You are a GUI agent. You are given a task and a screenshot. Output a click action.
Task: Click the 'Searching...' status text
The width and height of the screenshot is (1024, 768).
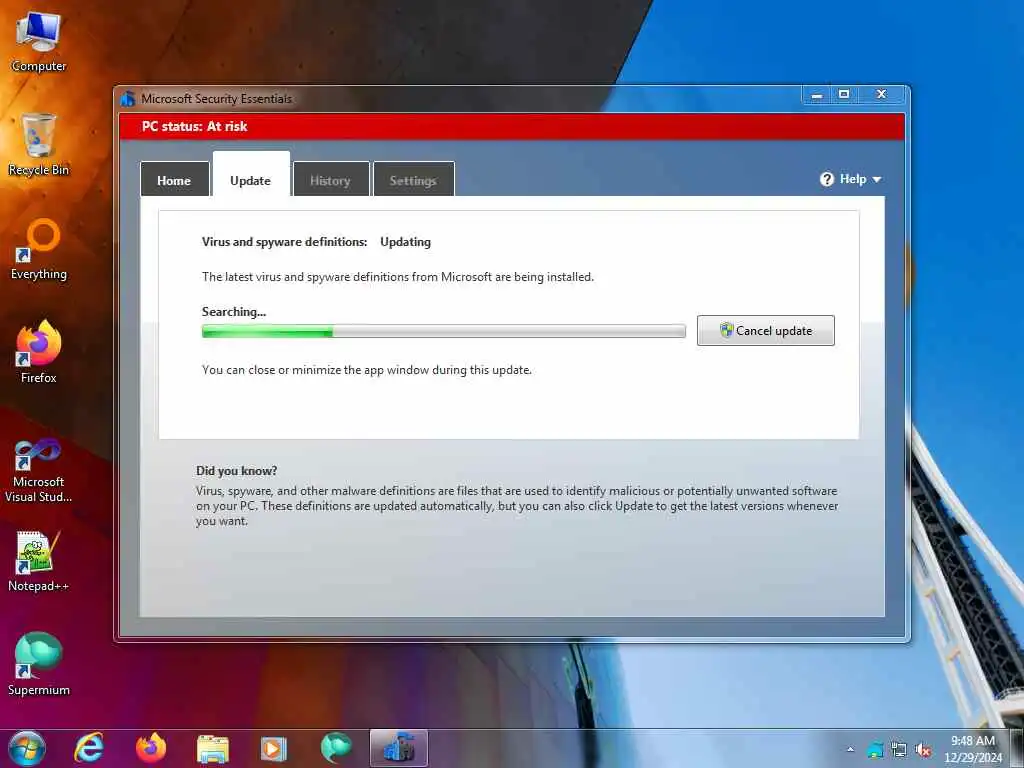point(234,312)
